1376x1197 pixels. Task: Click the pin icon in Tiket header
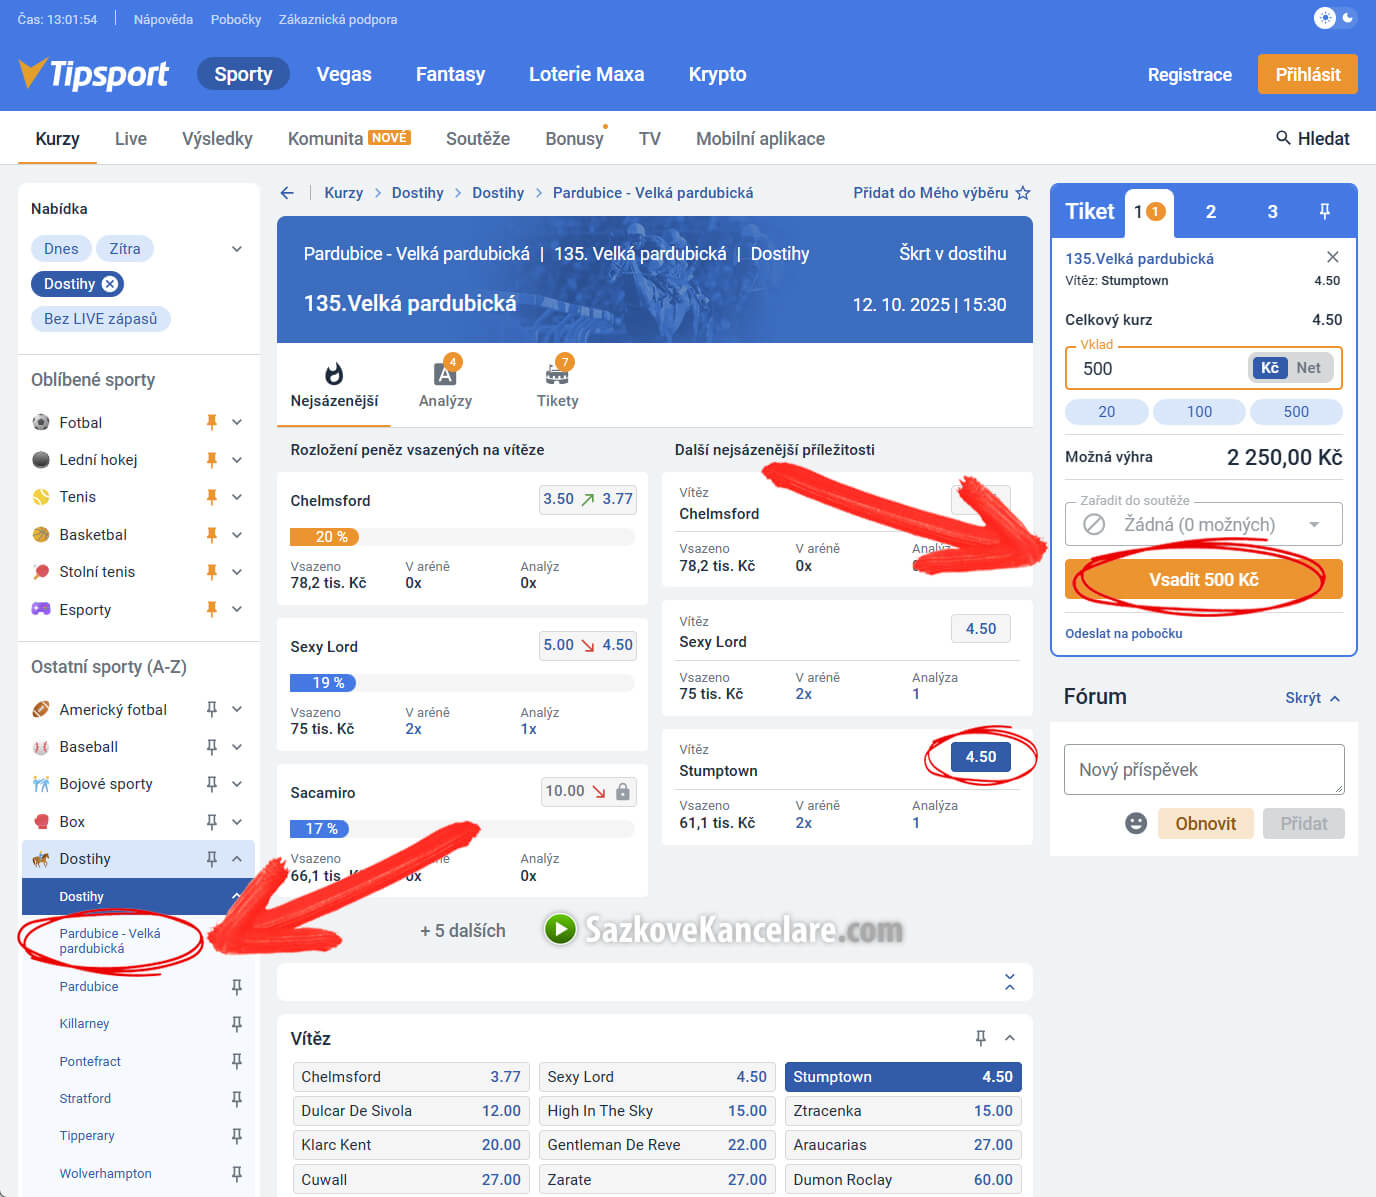1324,211
